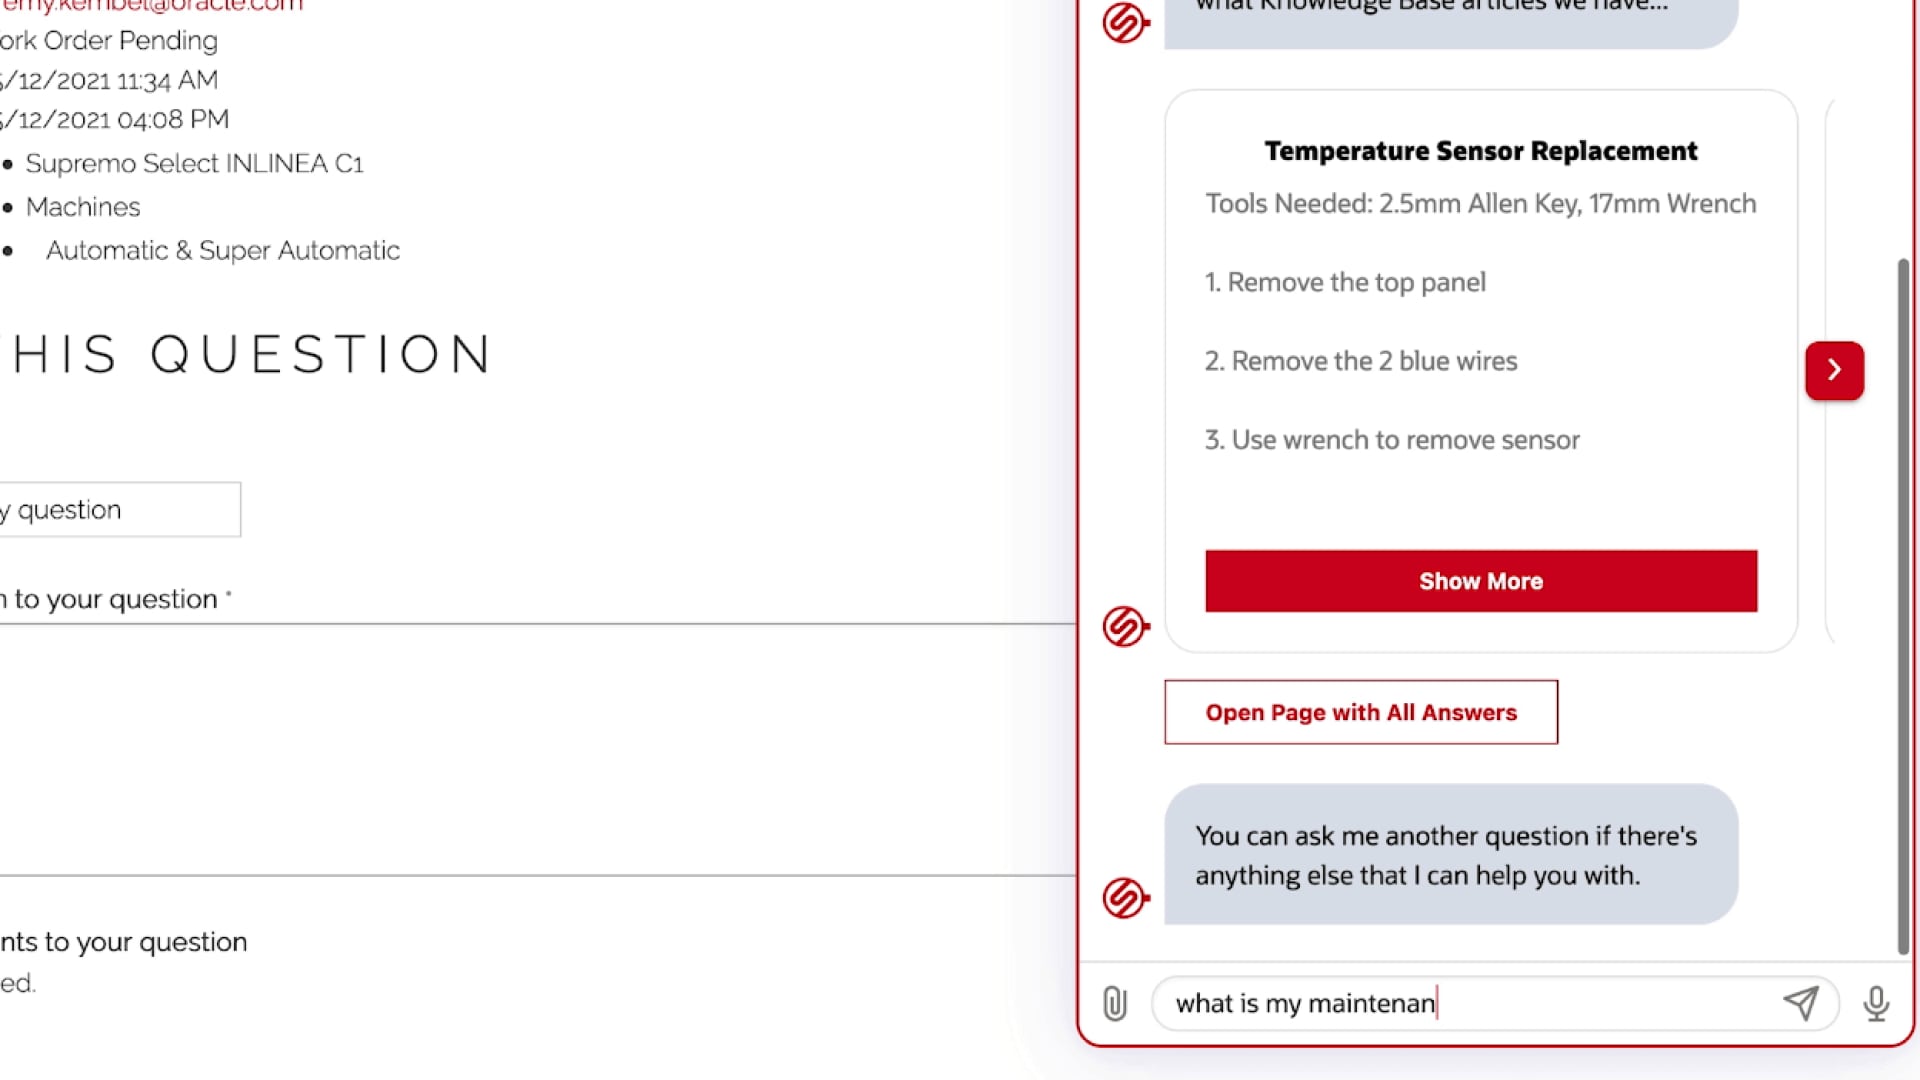This screenshot has height=1080, width=1920.
Task: Click the bot avatar beside the Knowledge Base message
Action: click(1125, 22)
